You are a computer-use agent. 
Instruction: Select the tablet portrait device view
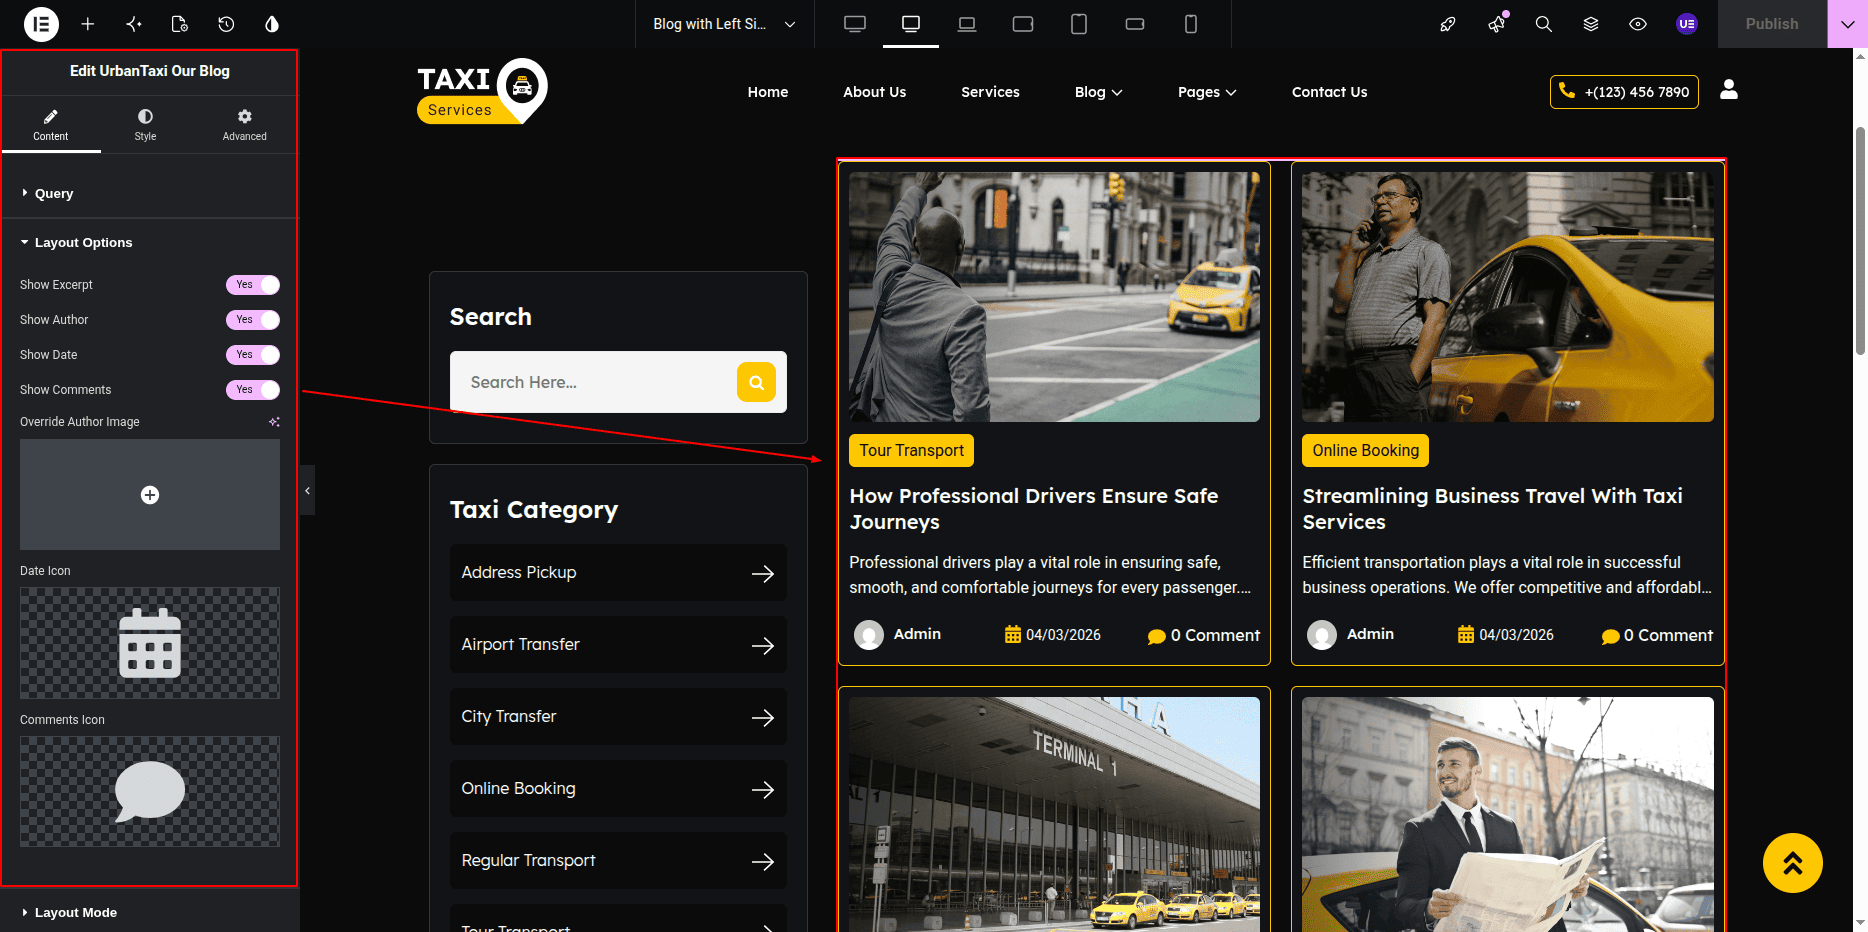pos(1079,24)
